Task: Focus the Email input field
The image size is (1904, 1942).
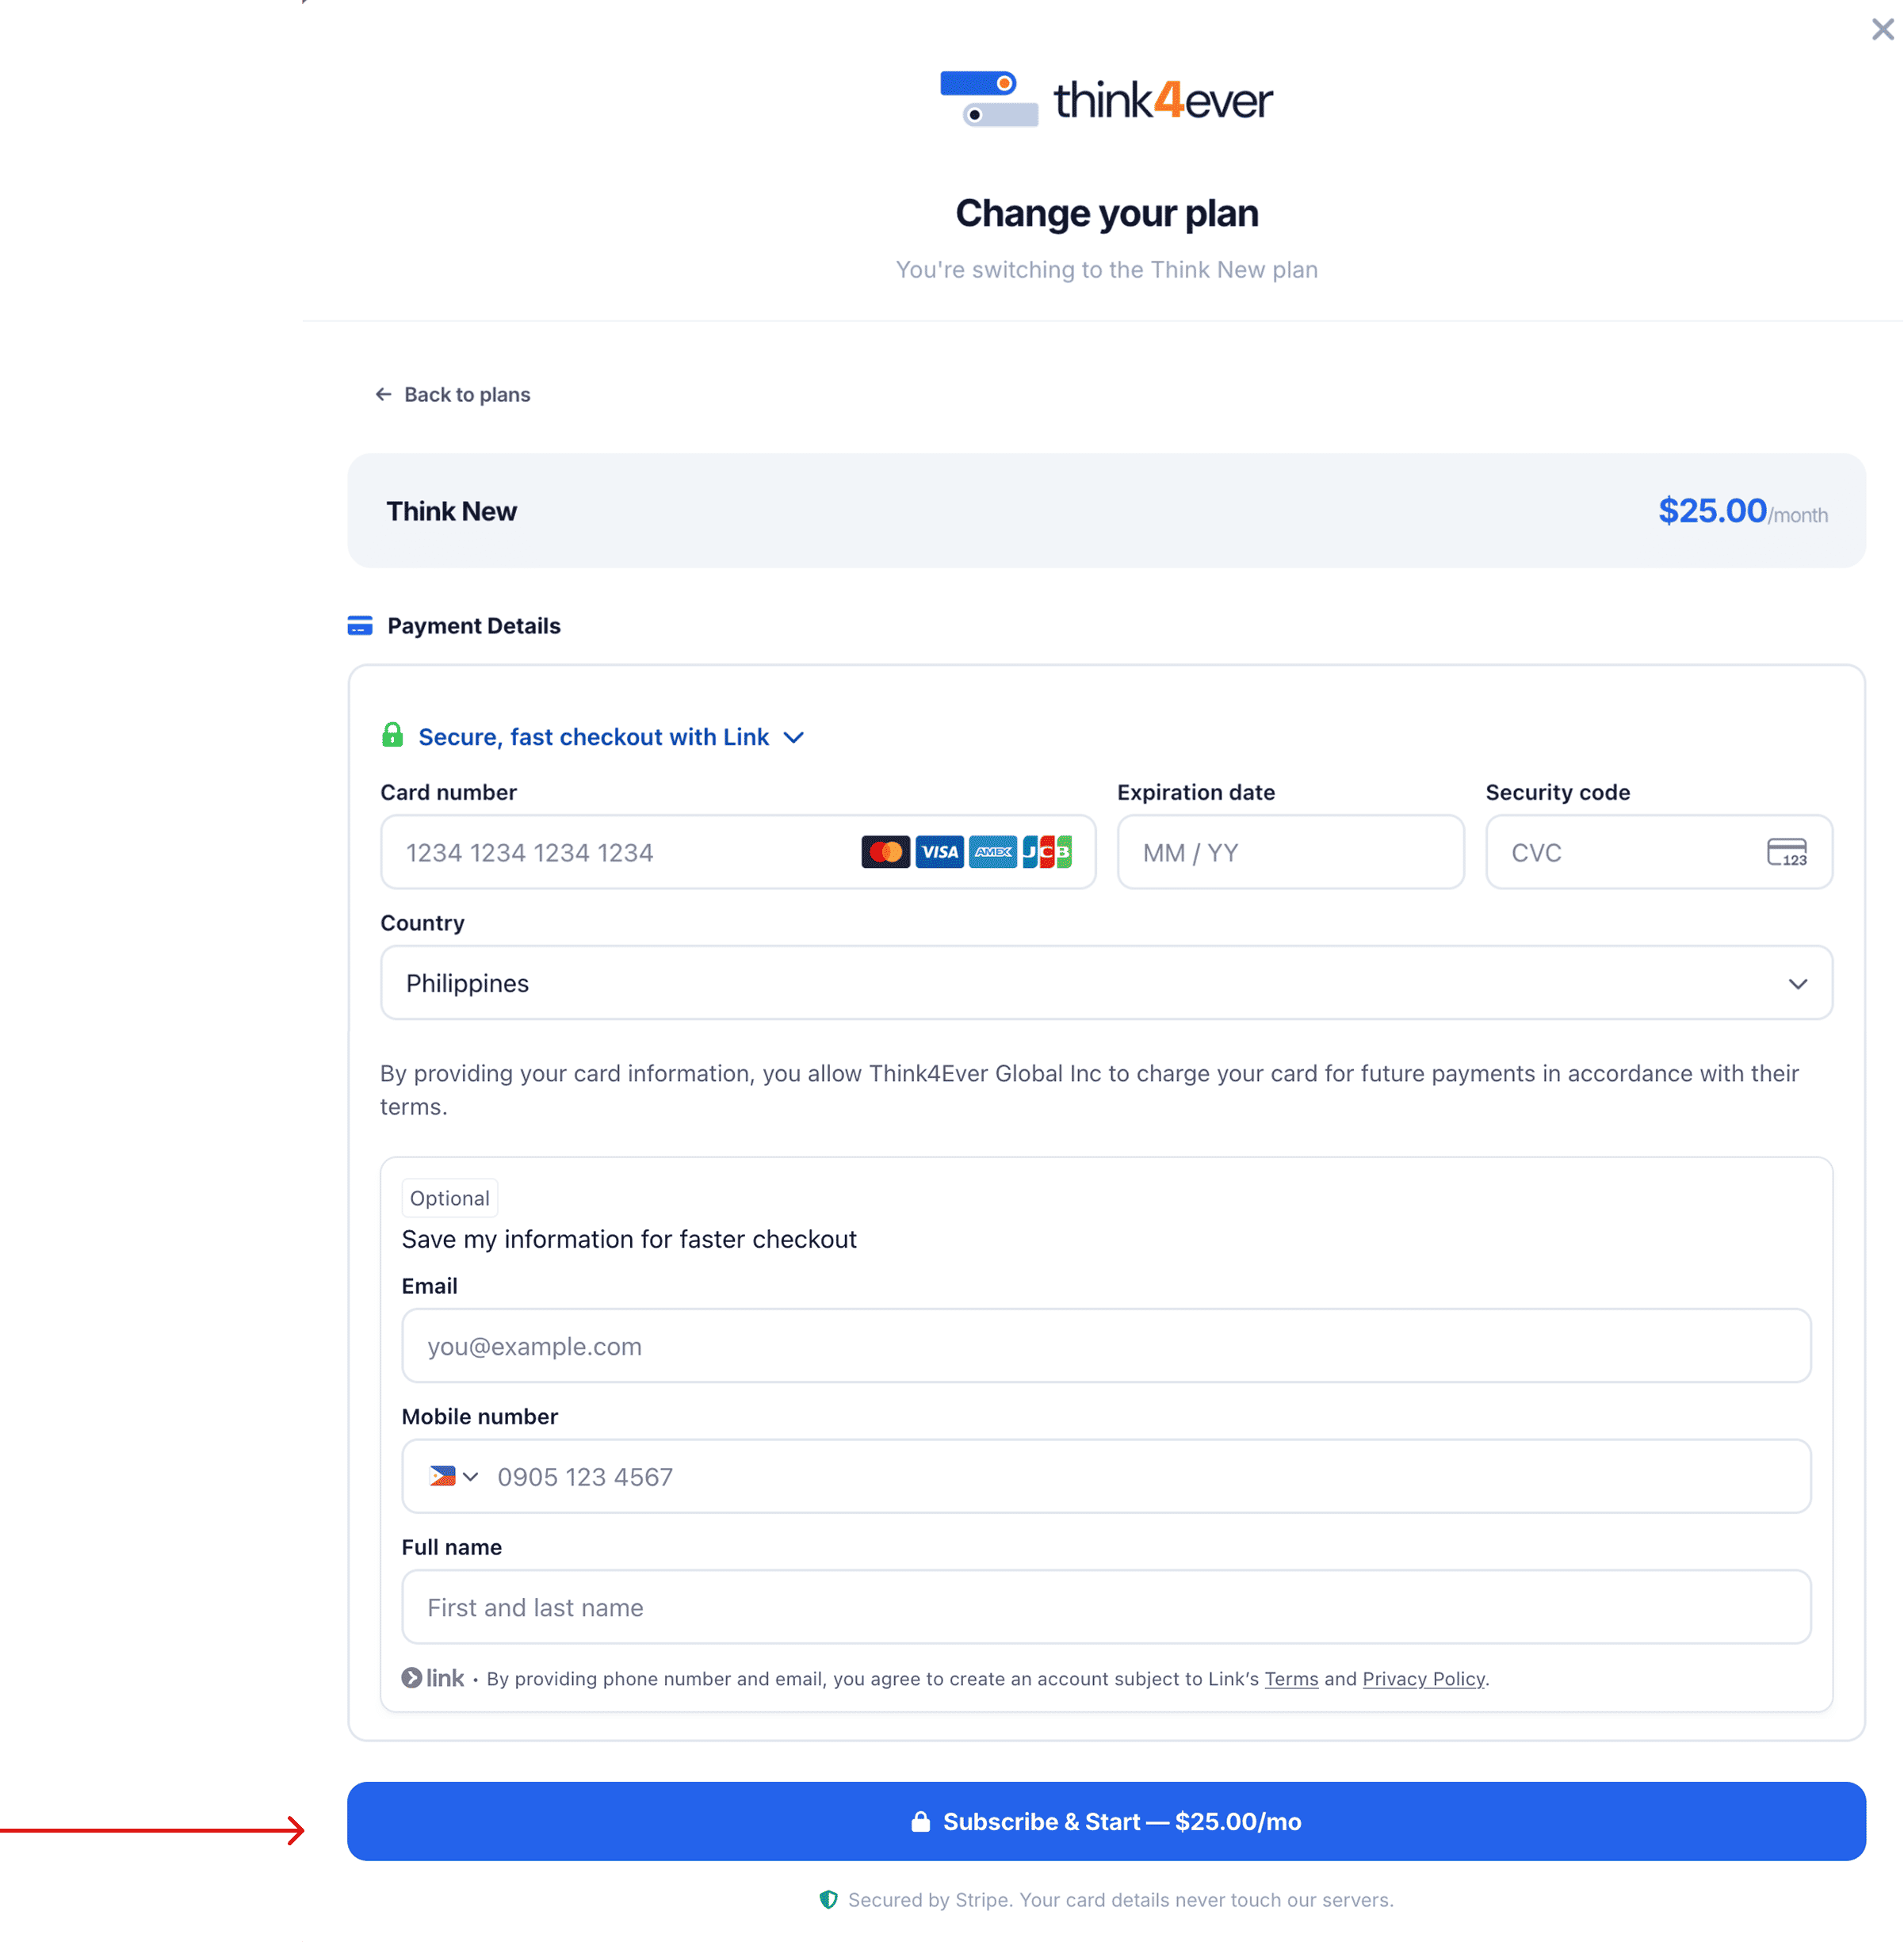Action: point(1106,1346)
